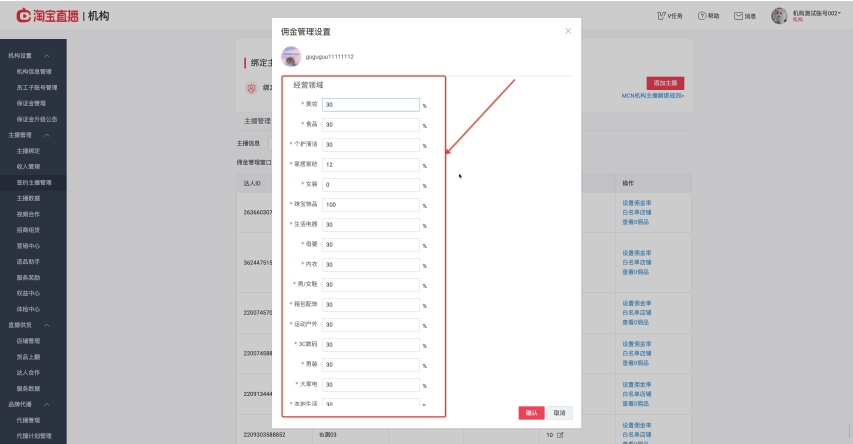Image resolution: width=853 pixels, height=444 pixels.
Task: Open 主播数据 in the sidebar
Action: (x=28, y=198)
